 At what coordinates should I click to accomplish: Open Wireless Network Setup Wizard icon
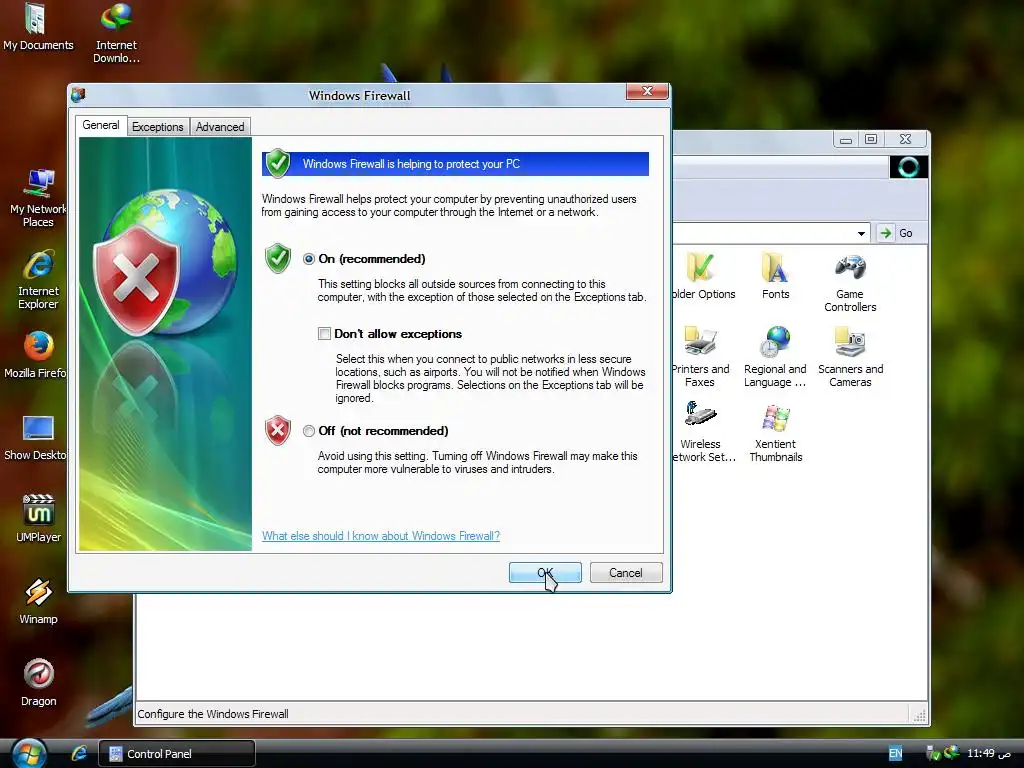pyautogui.click(x=703, y=432)
